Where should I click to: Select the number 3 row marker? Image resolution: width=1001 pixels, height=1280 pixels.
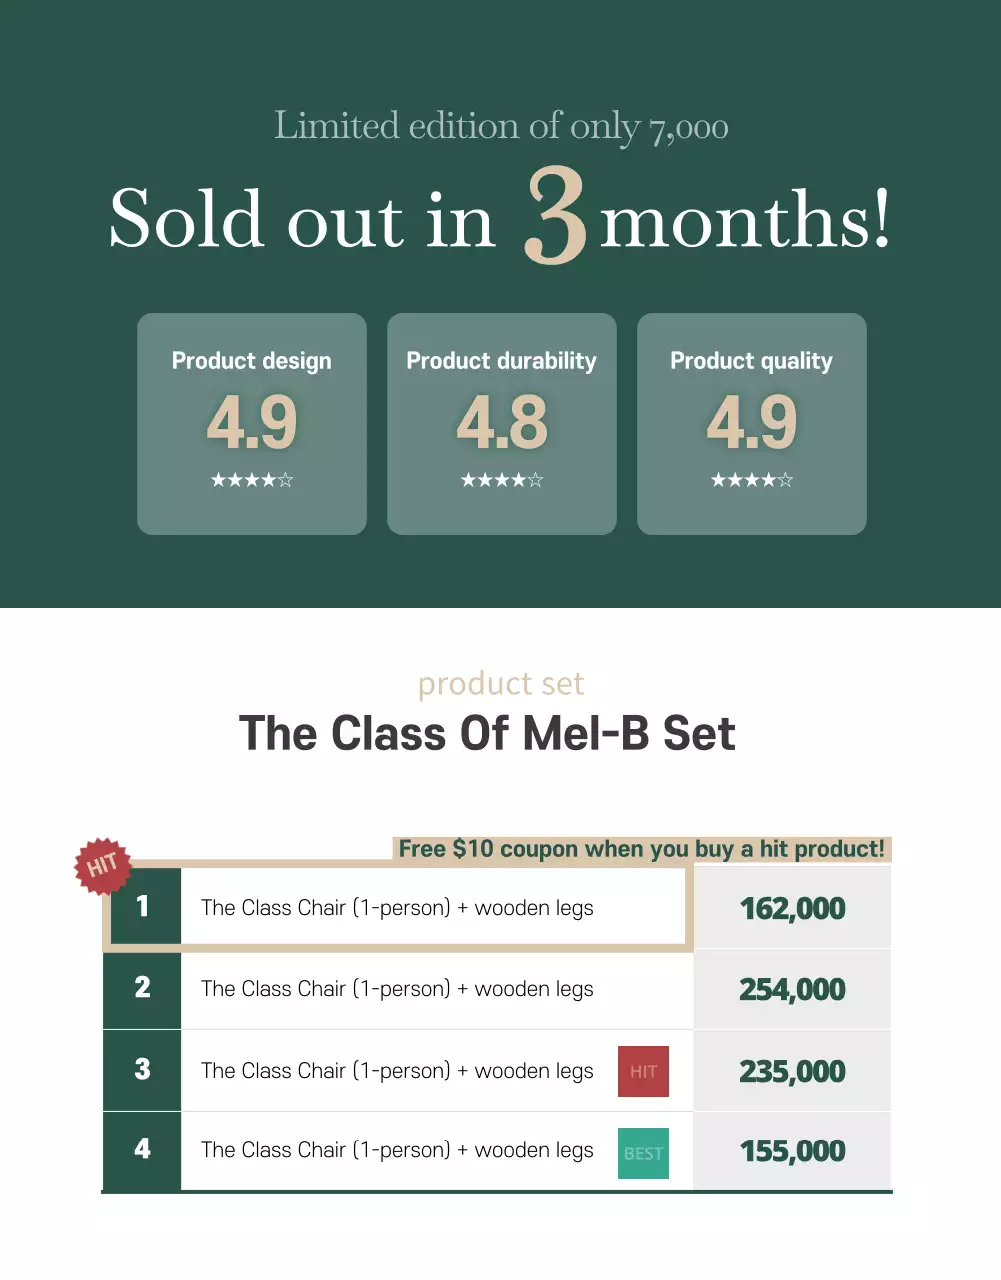[143, 1070]
